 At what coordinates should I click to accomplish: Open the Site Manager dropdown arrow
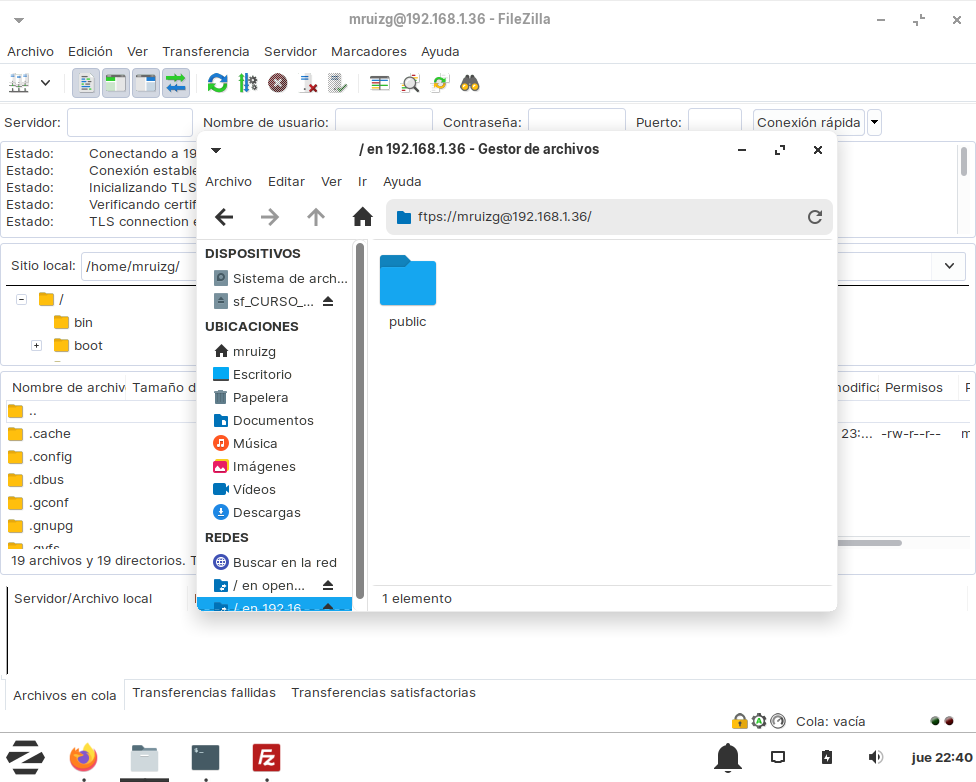click(45, 83)
